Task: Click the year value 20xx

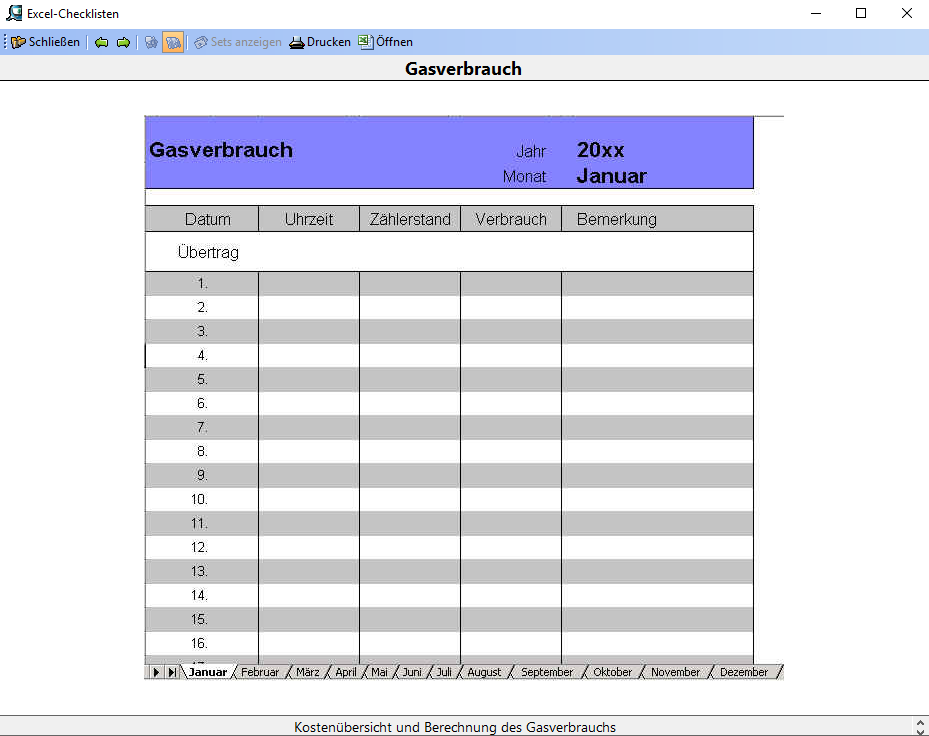Action: 600,150
